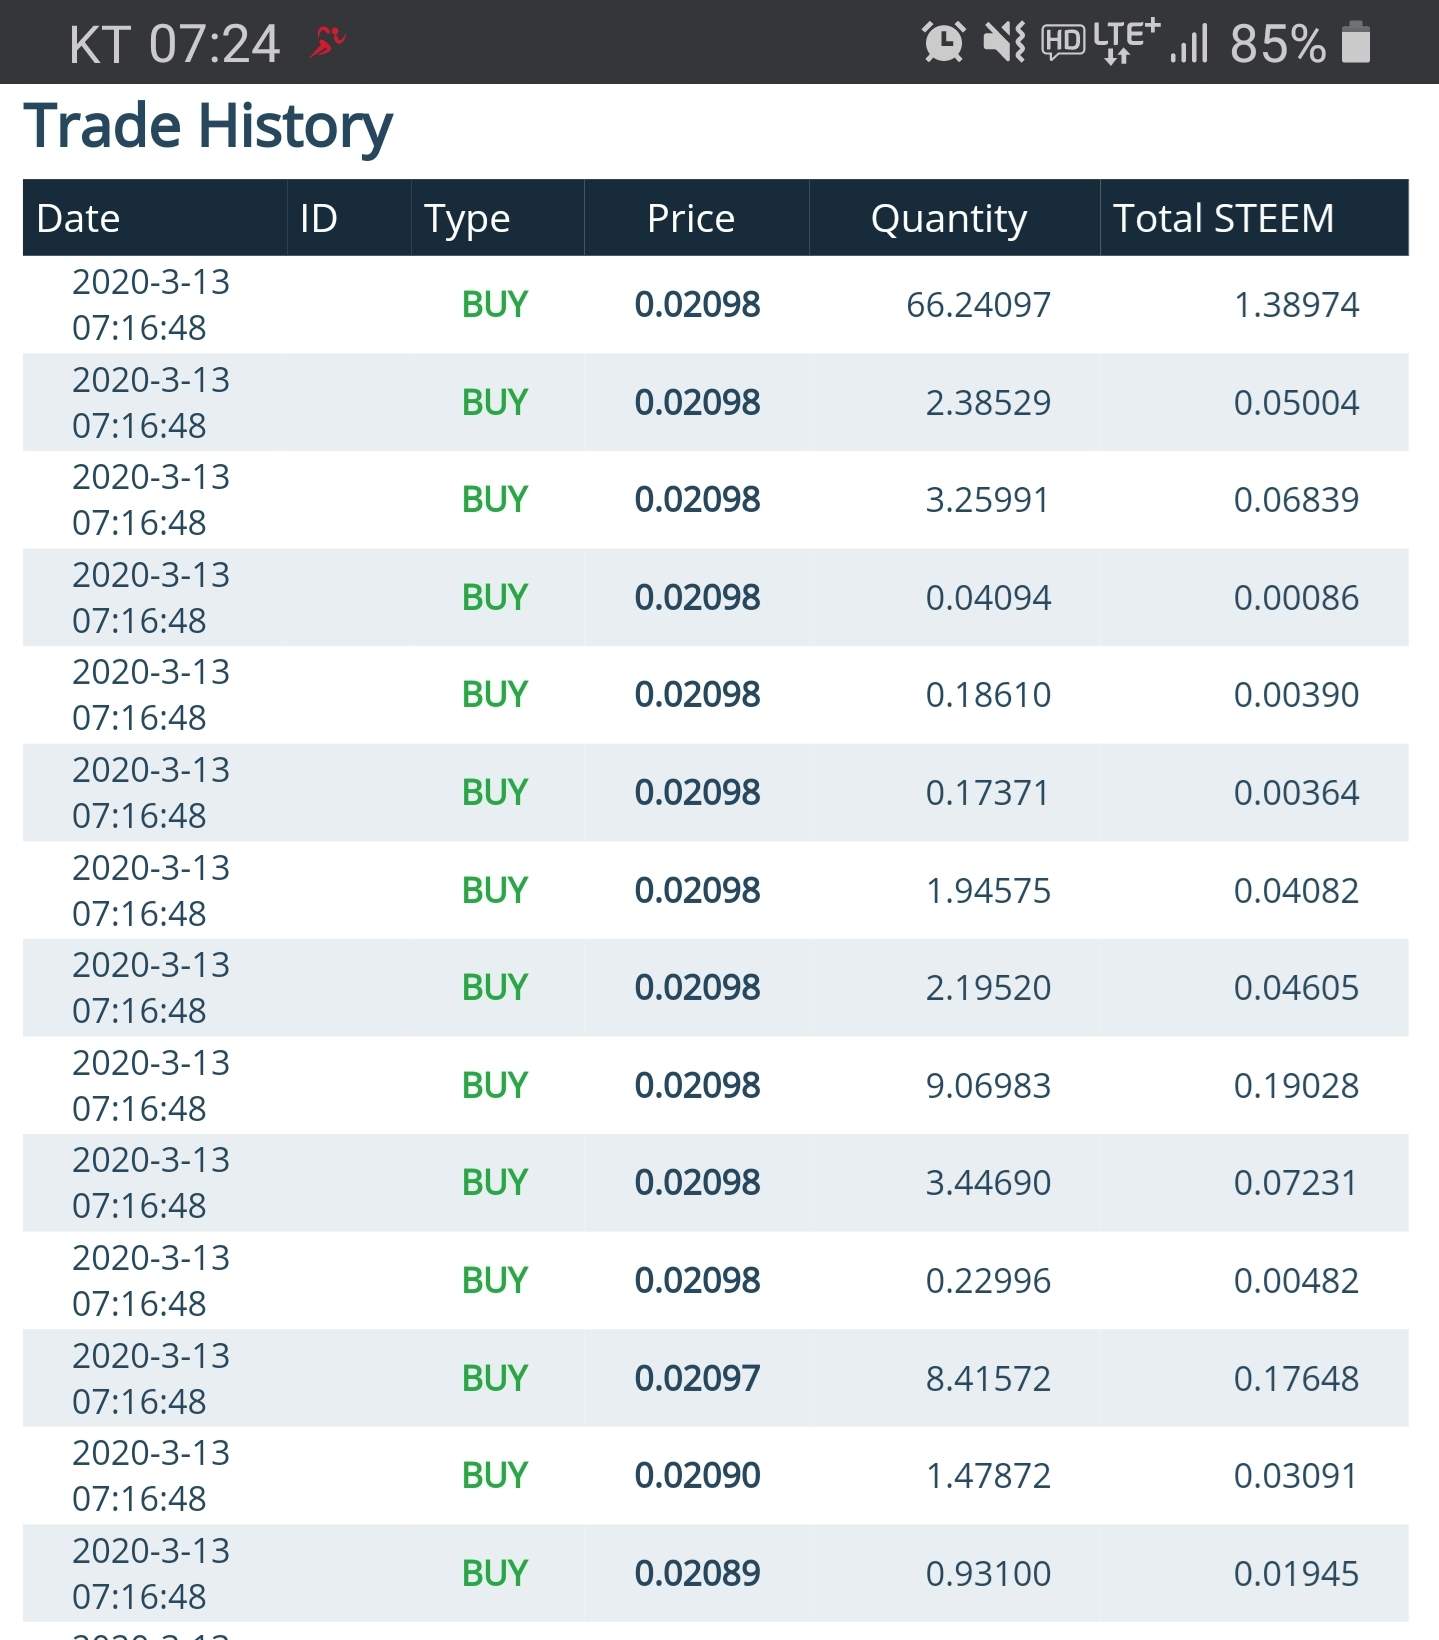Image resolution: width=1439 pixels, height=1640 pixels.
Task: Tap the LTE+ network indicator icon
Action: coord(1126,40)
